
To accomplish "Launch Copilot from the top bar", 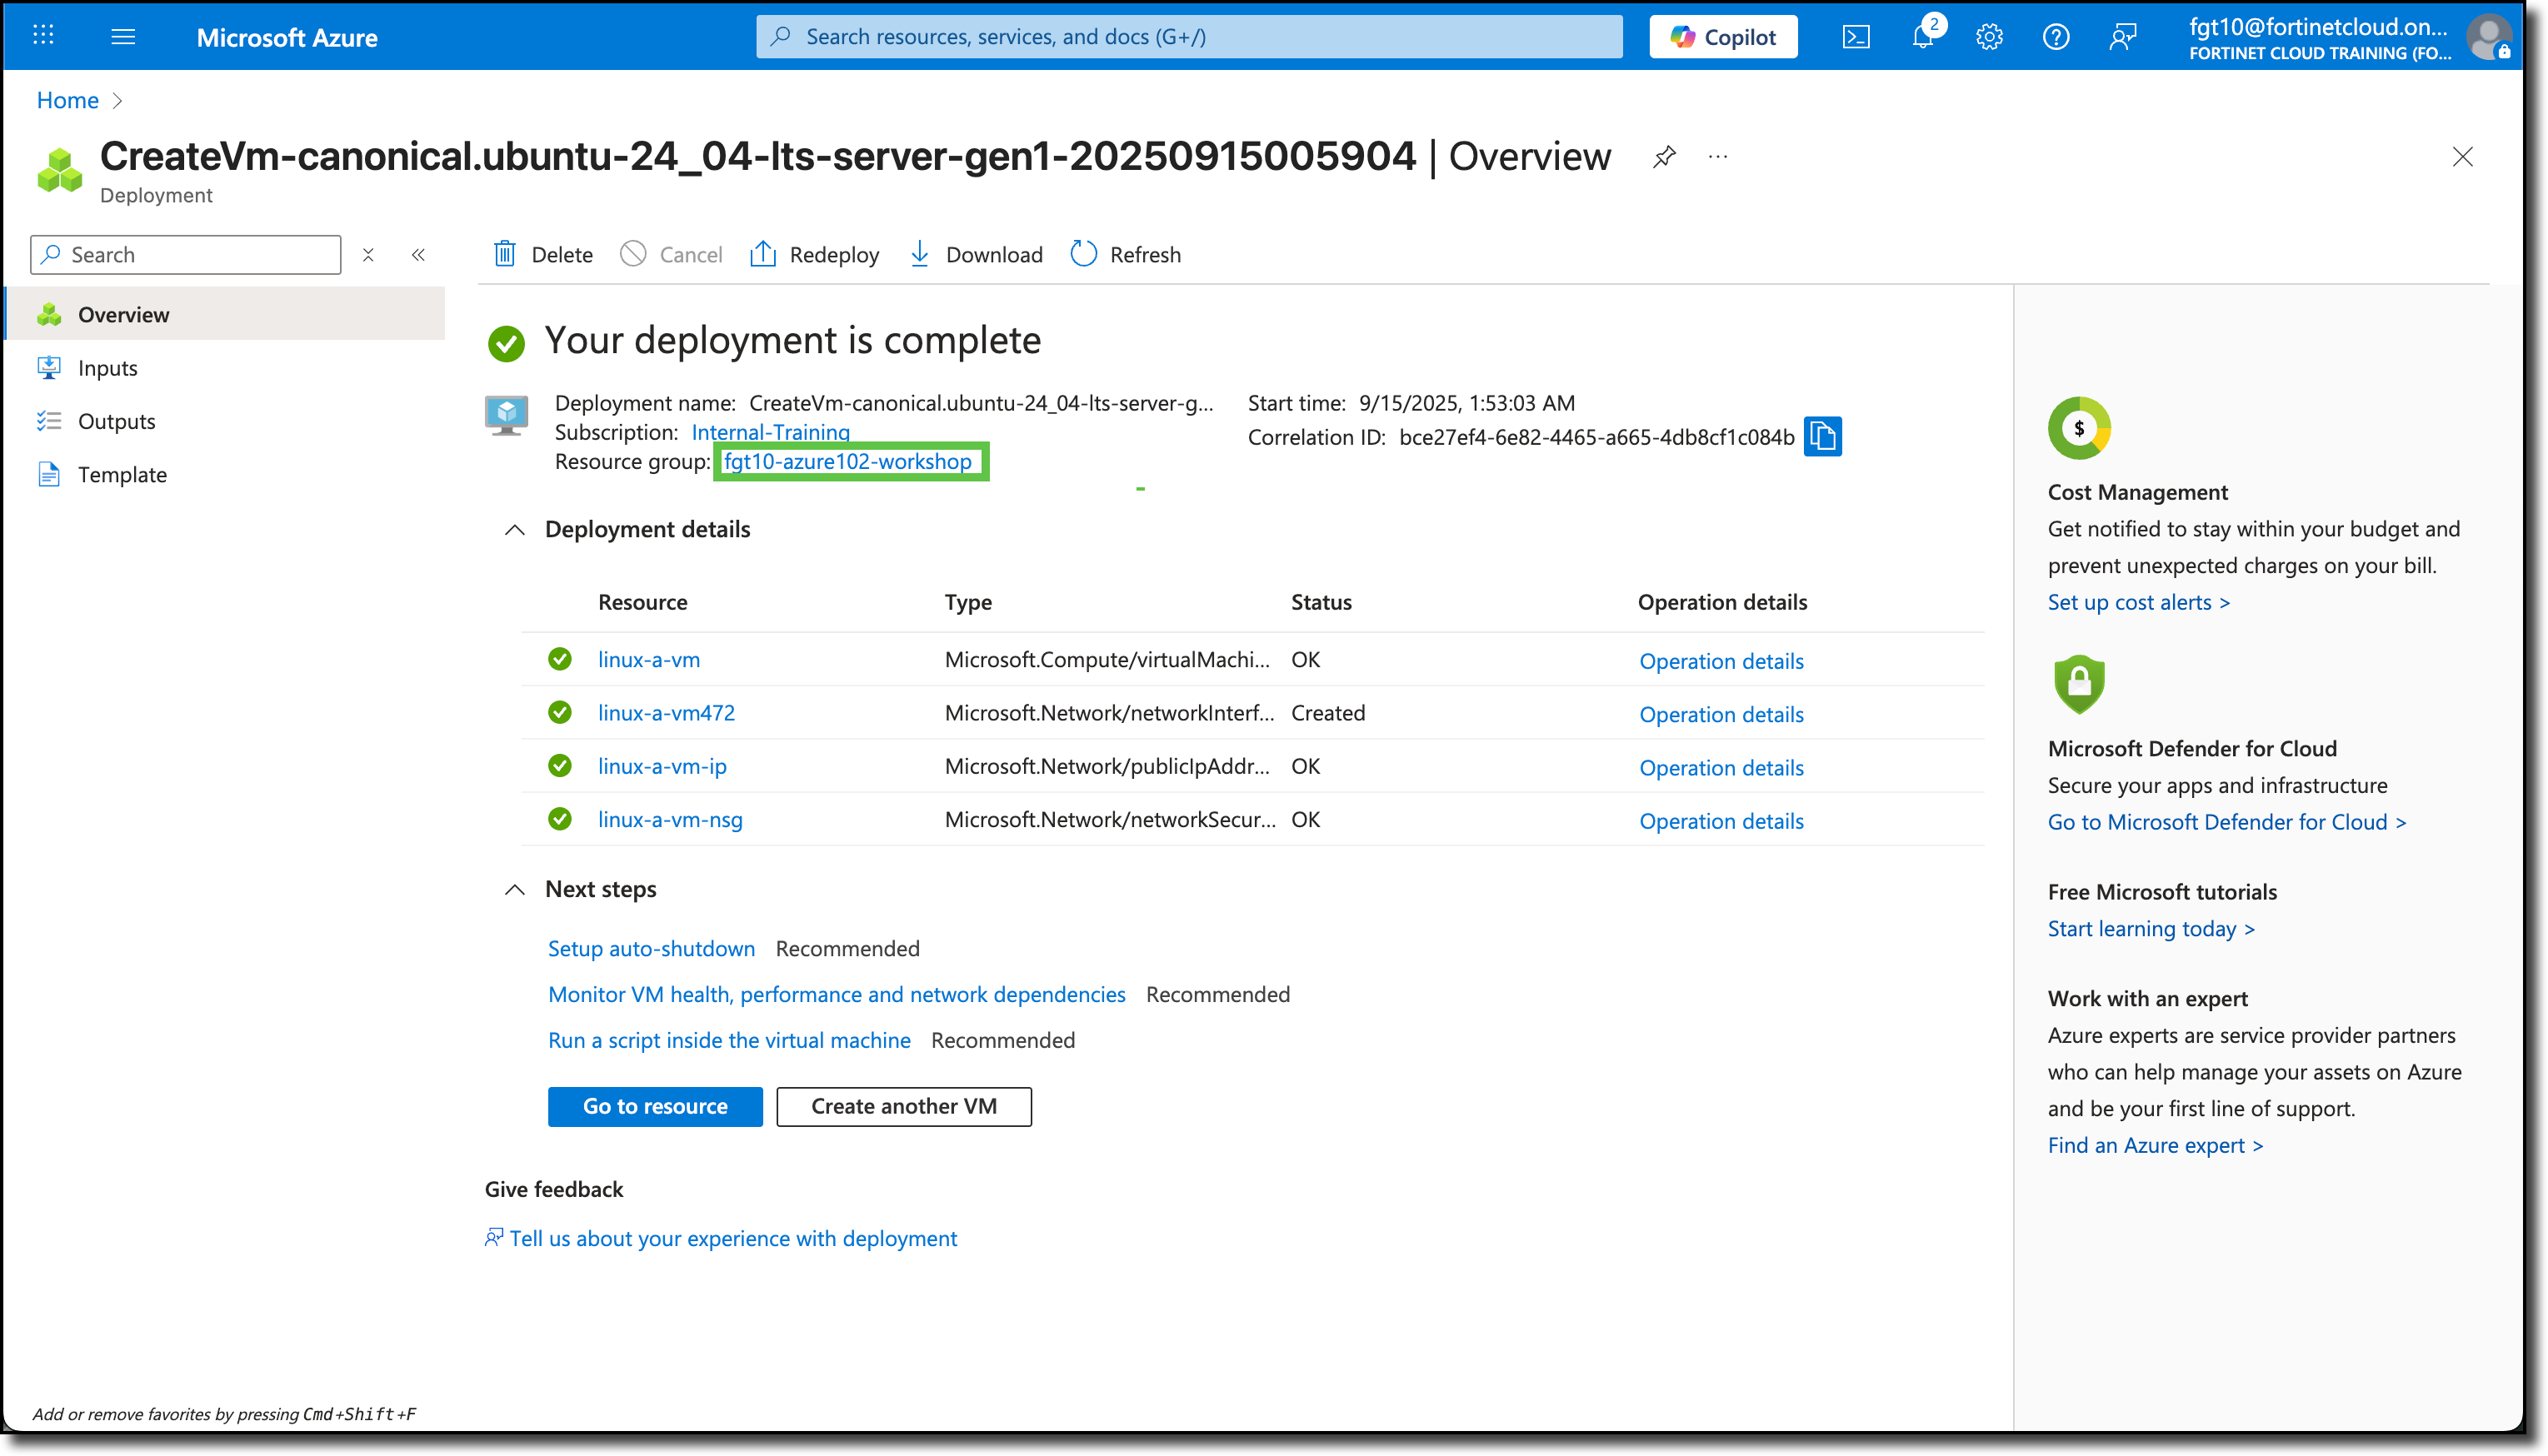I will [x=1723, y=36].
